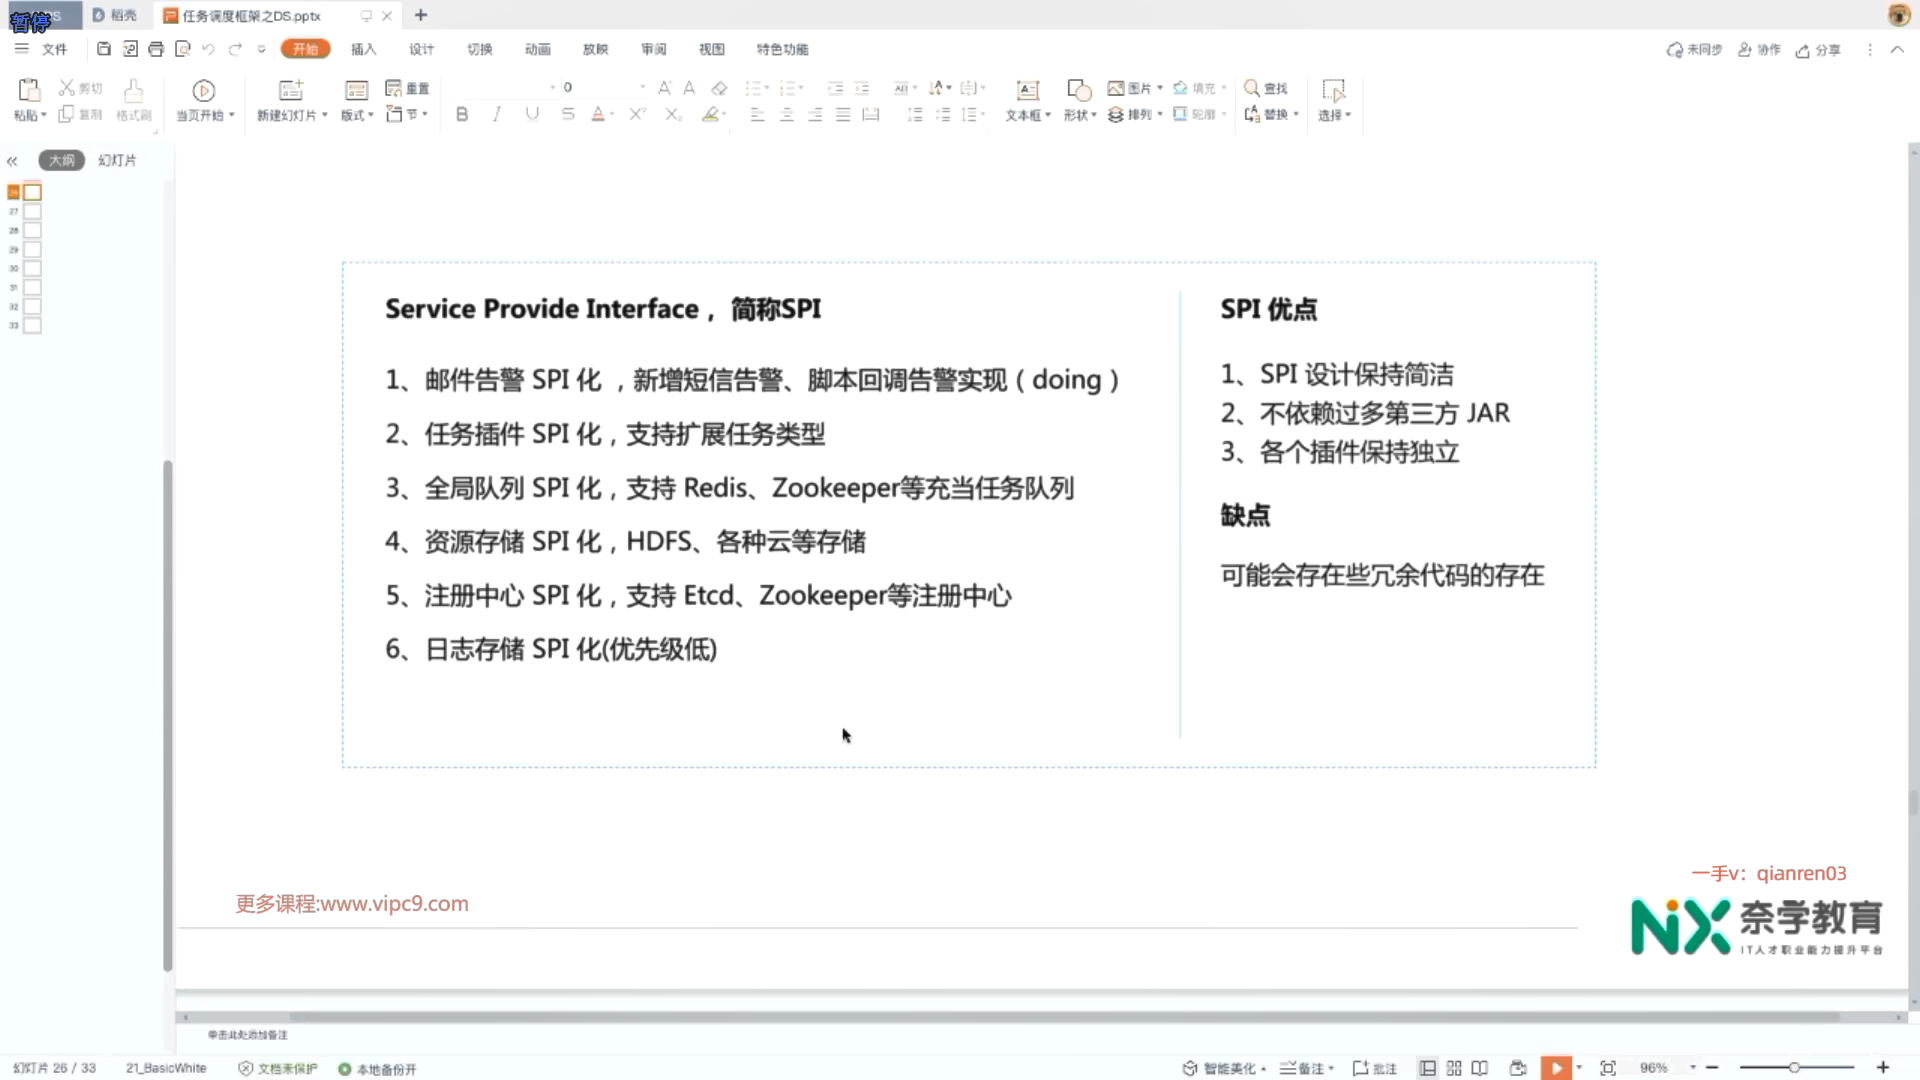The height and width of the screenshot is (1080, 1920).
Task: Click the Bold formatting icon
Action: [x=461, y=114]
